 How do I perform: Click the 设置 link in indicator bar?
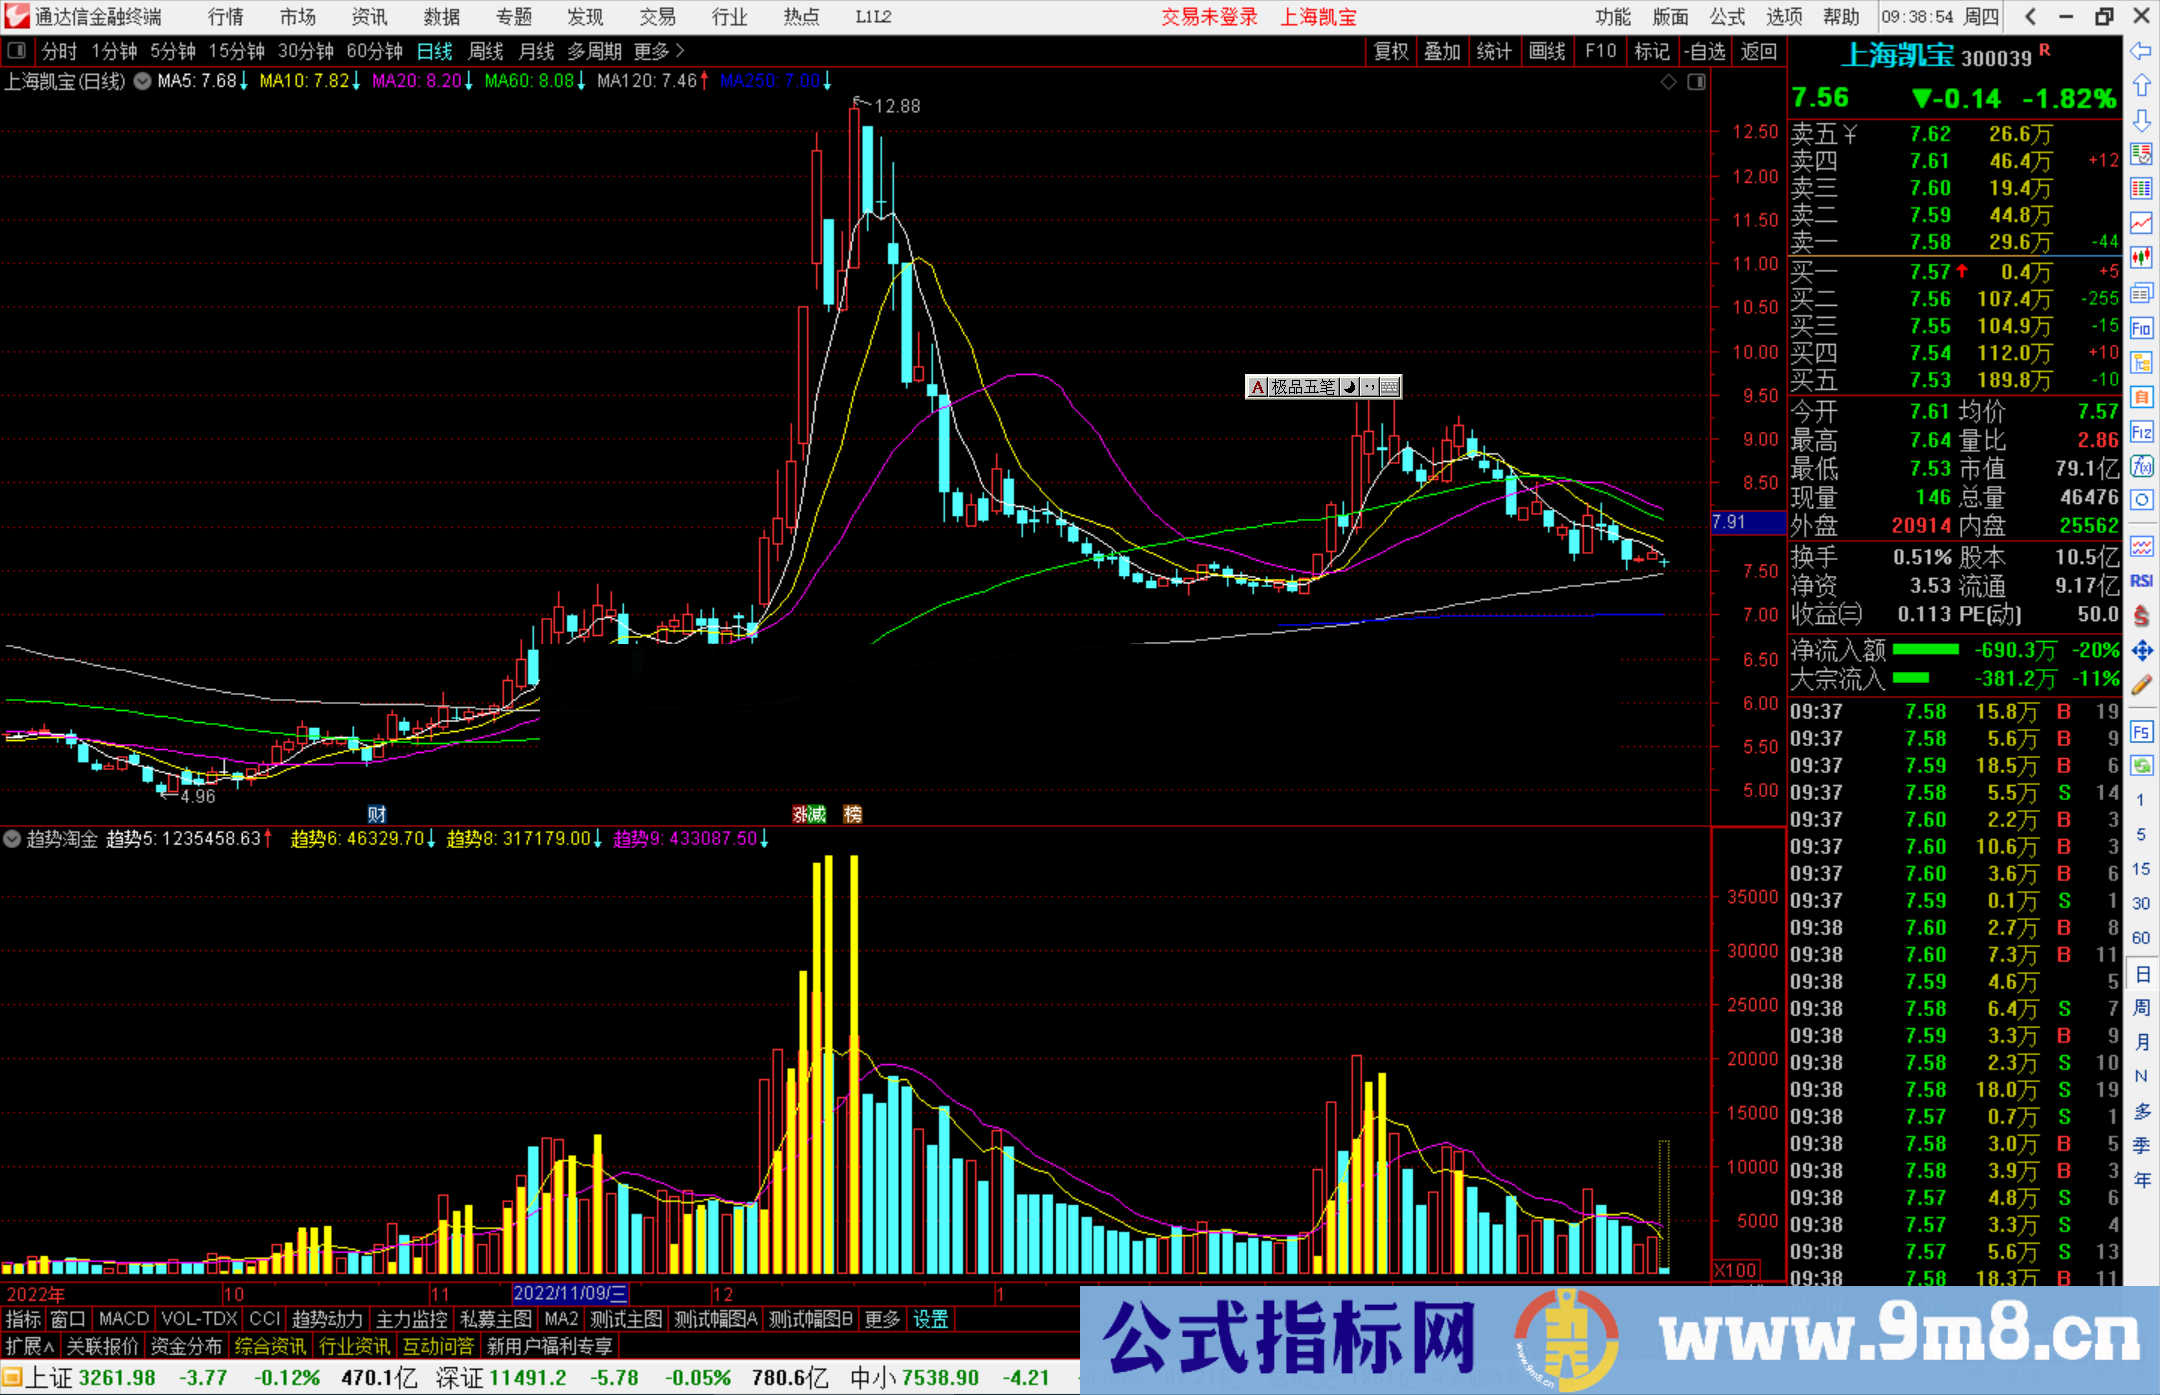click(x=930, y=1319)
